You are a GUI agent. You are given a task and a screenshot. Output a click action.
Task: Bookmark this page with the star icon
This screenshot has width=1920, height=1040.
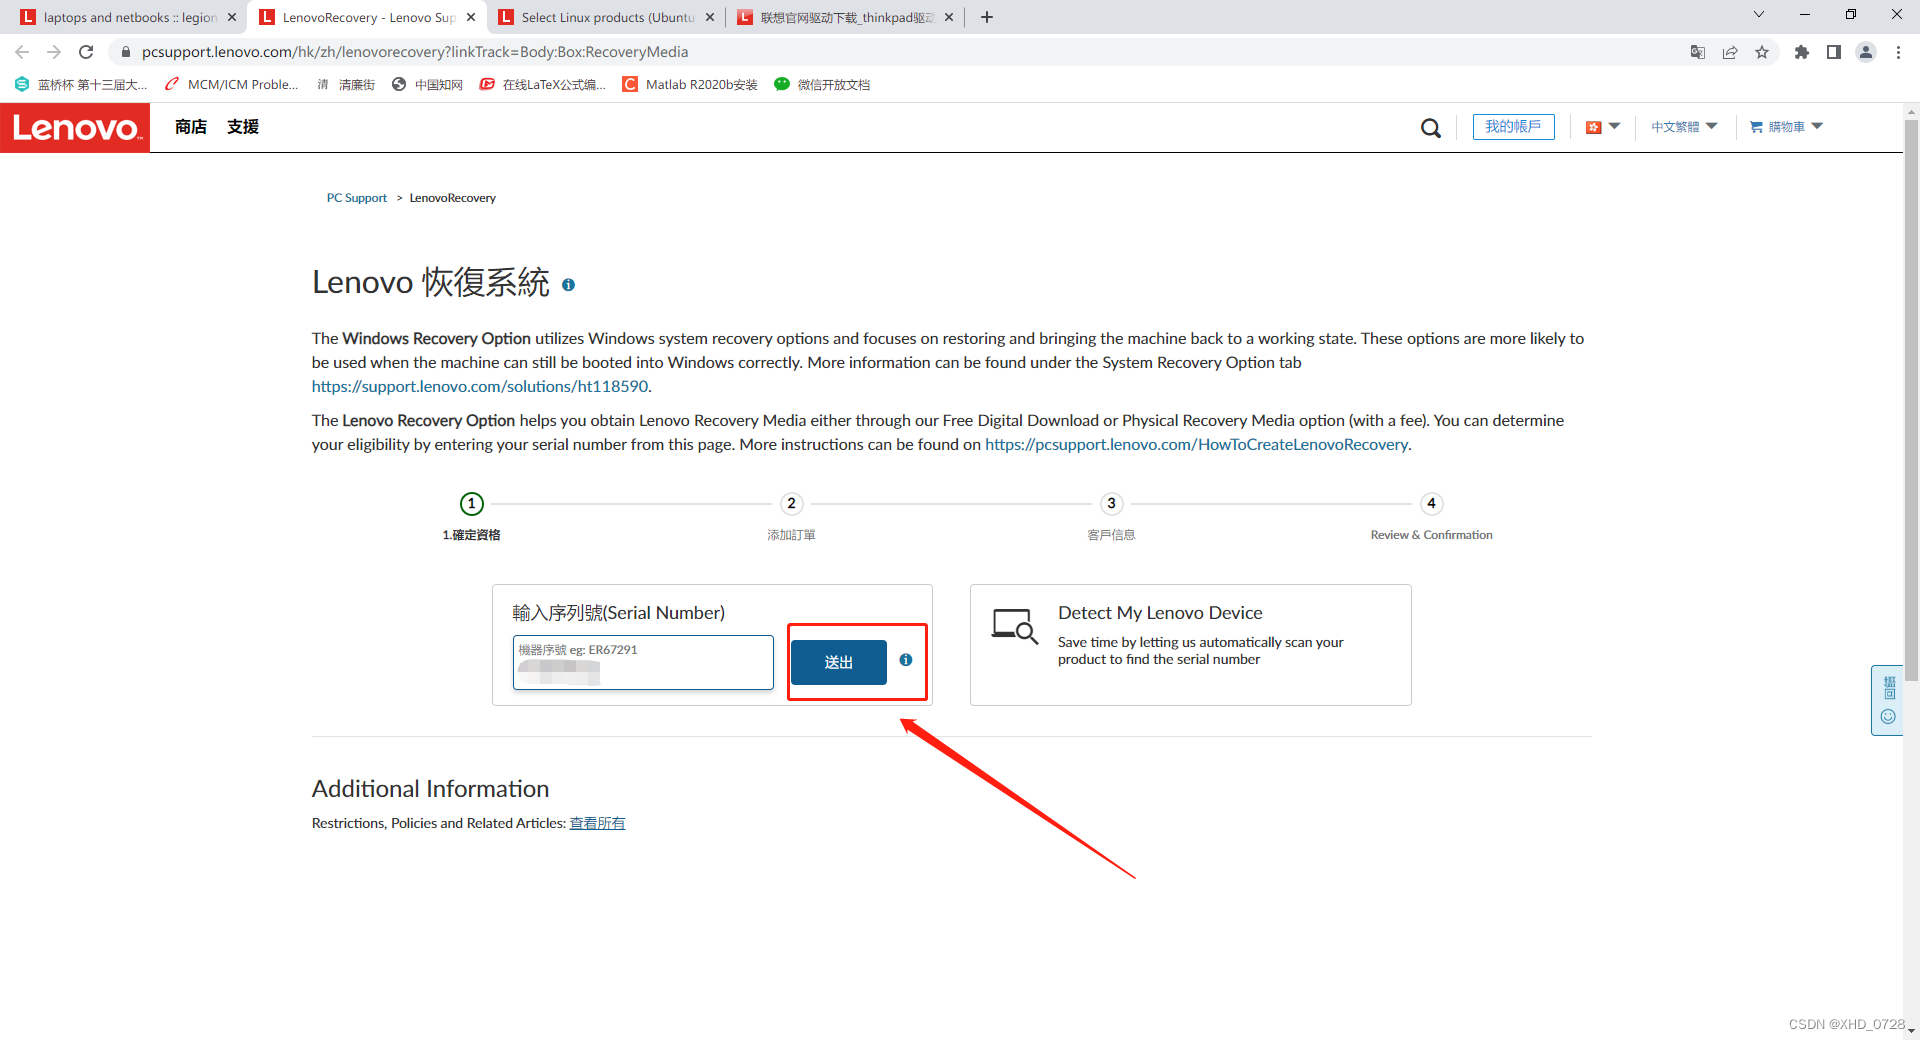[1762, 52]
